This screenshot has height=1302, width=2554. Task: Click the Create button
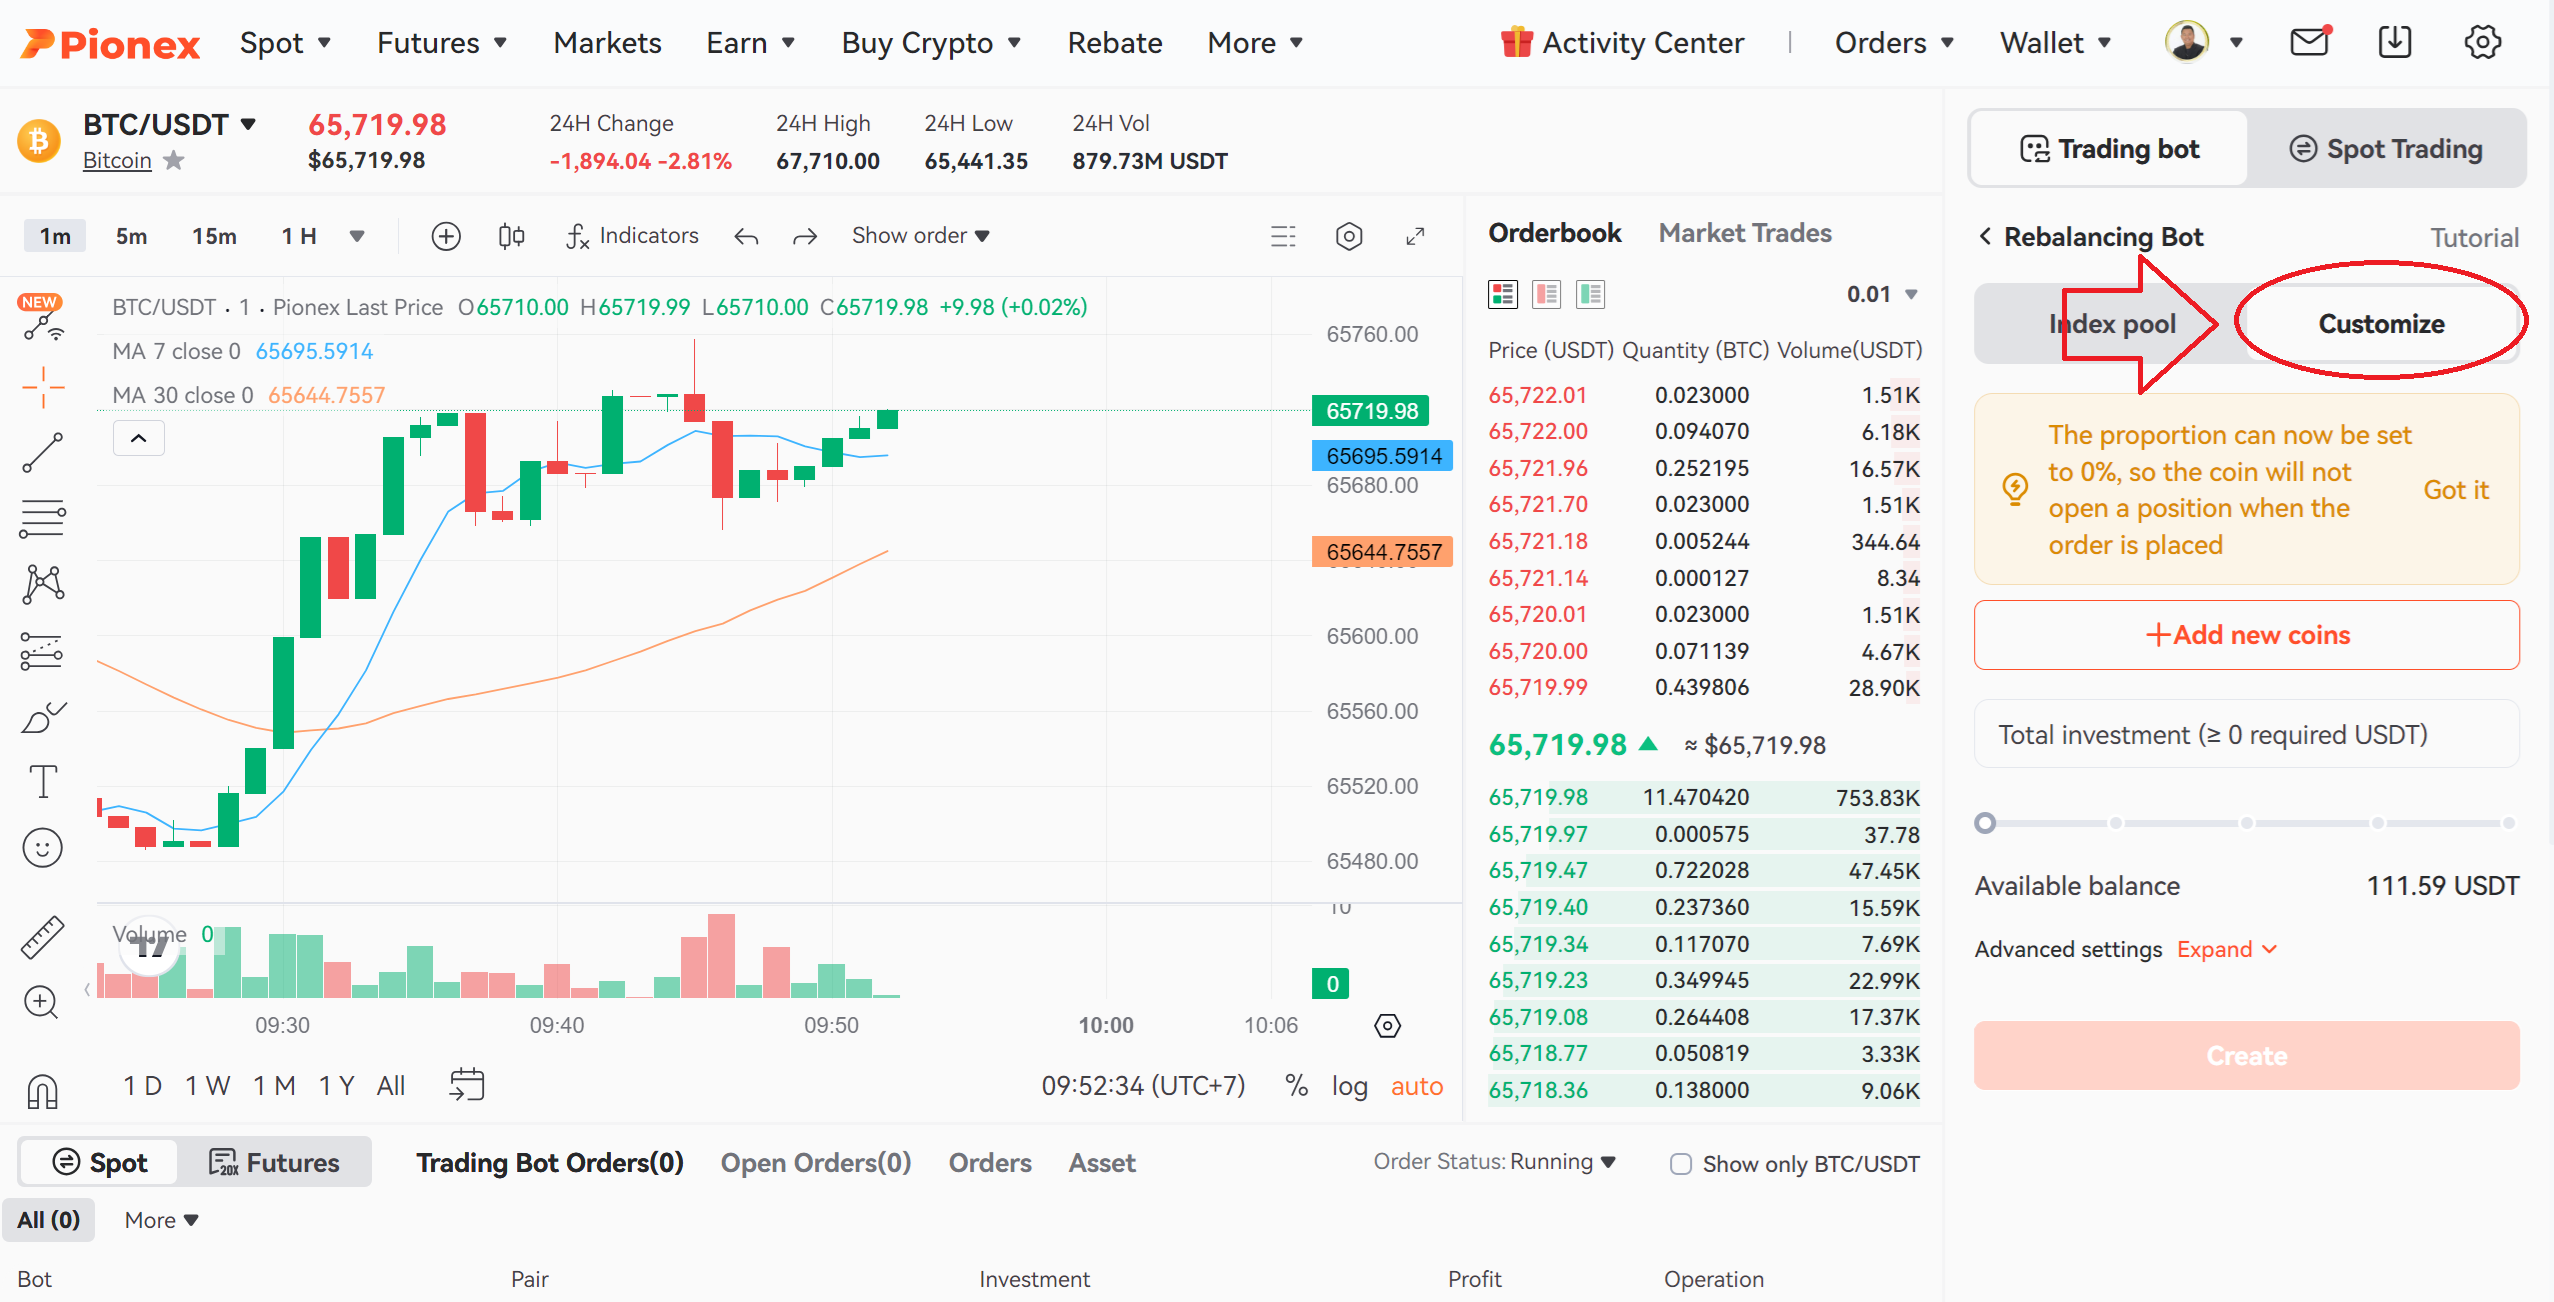[x=2246, y=1055]
